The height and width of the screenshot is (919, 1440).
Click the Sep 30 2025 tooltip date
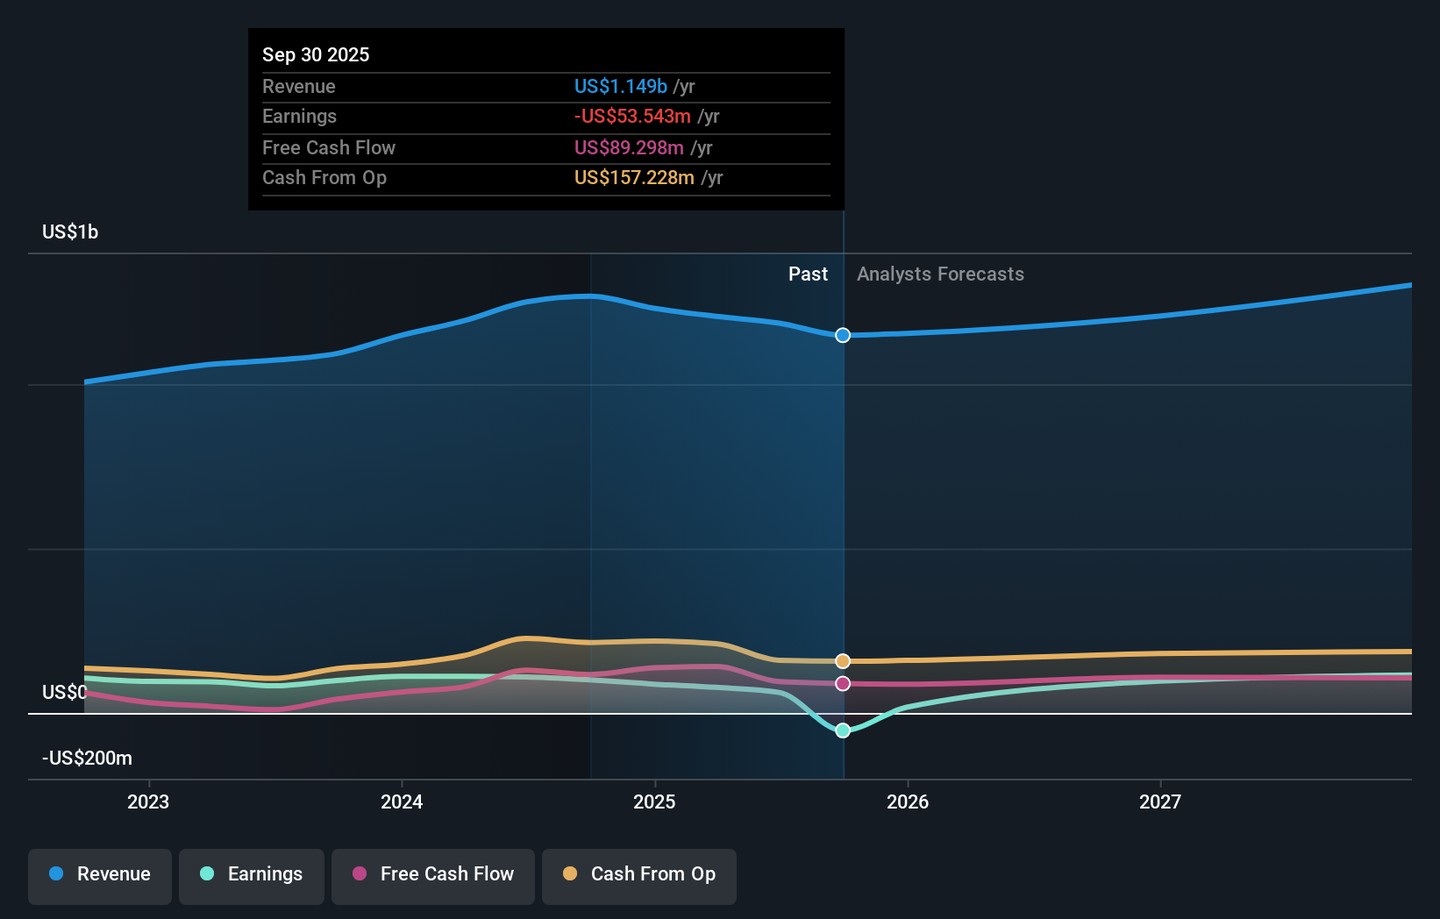coord(316,55)
